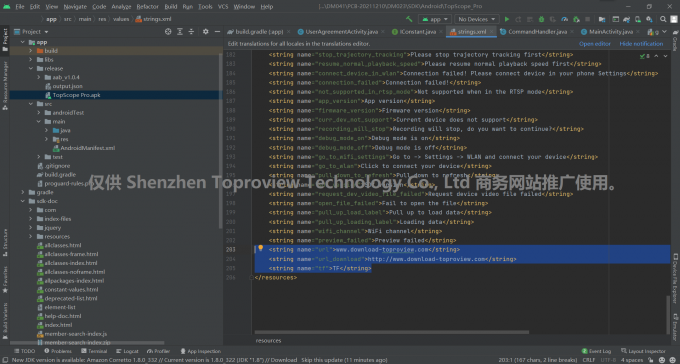Start debugging with the green bug icon
Viewport: 680px width, 364px height.
click(541, 19)
